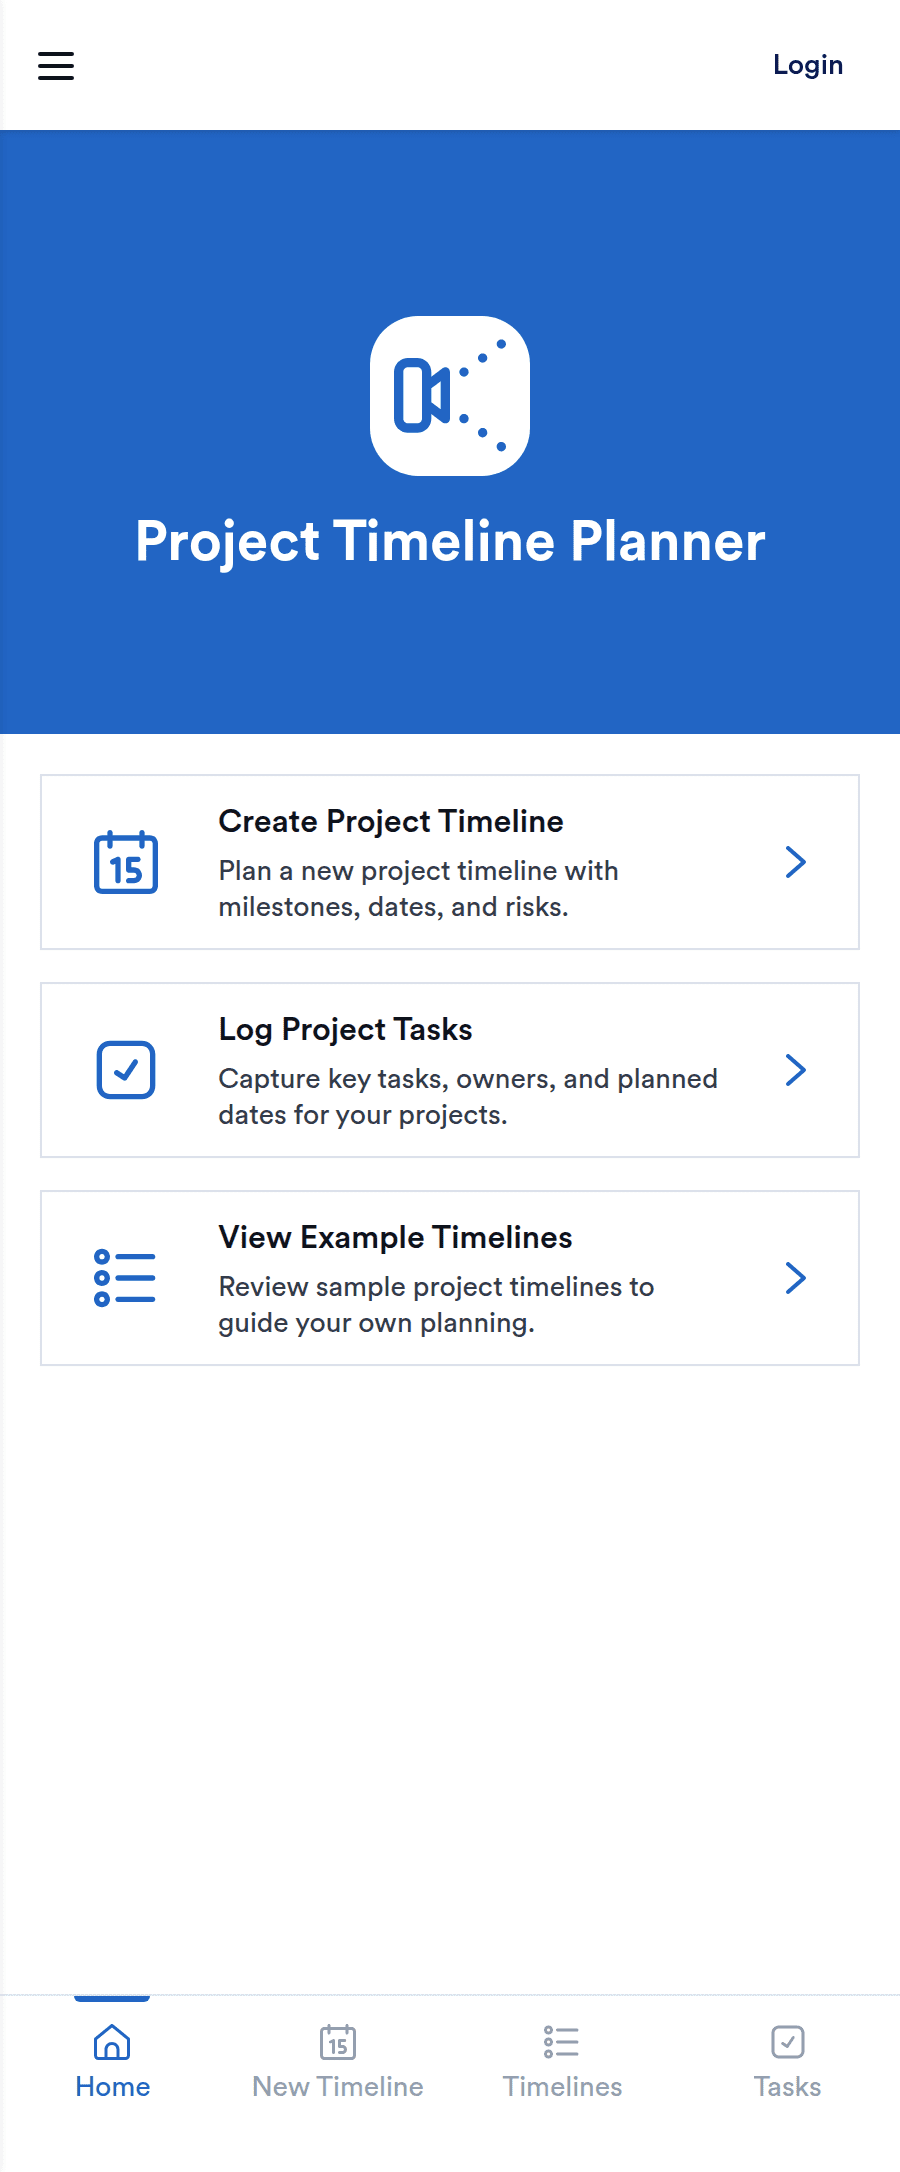This screenshot has height=2172, width=900.
Task: Click the checkmark icon beside Log Project Tasks
Action: 125,1071
